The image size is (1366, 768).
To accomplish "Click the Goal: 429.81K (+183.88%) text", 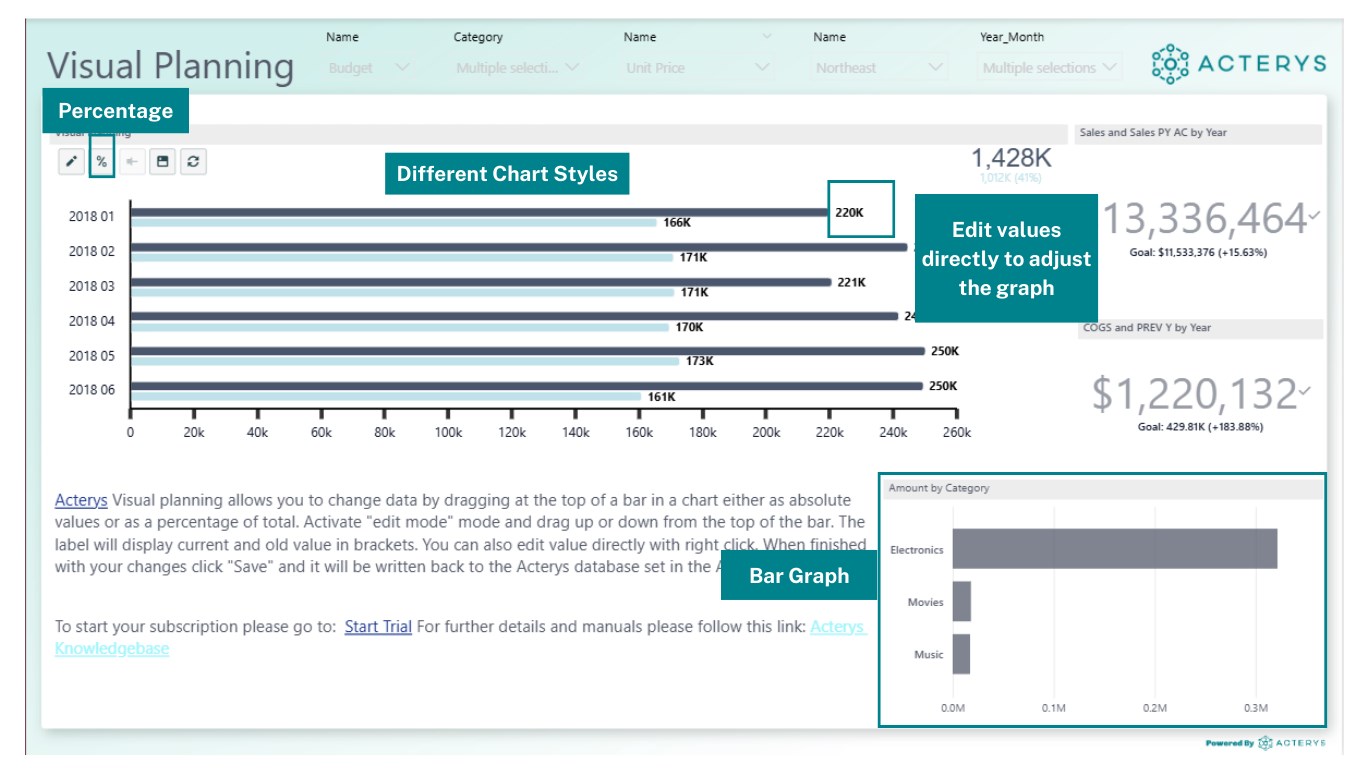I will click(1201, 427).
